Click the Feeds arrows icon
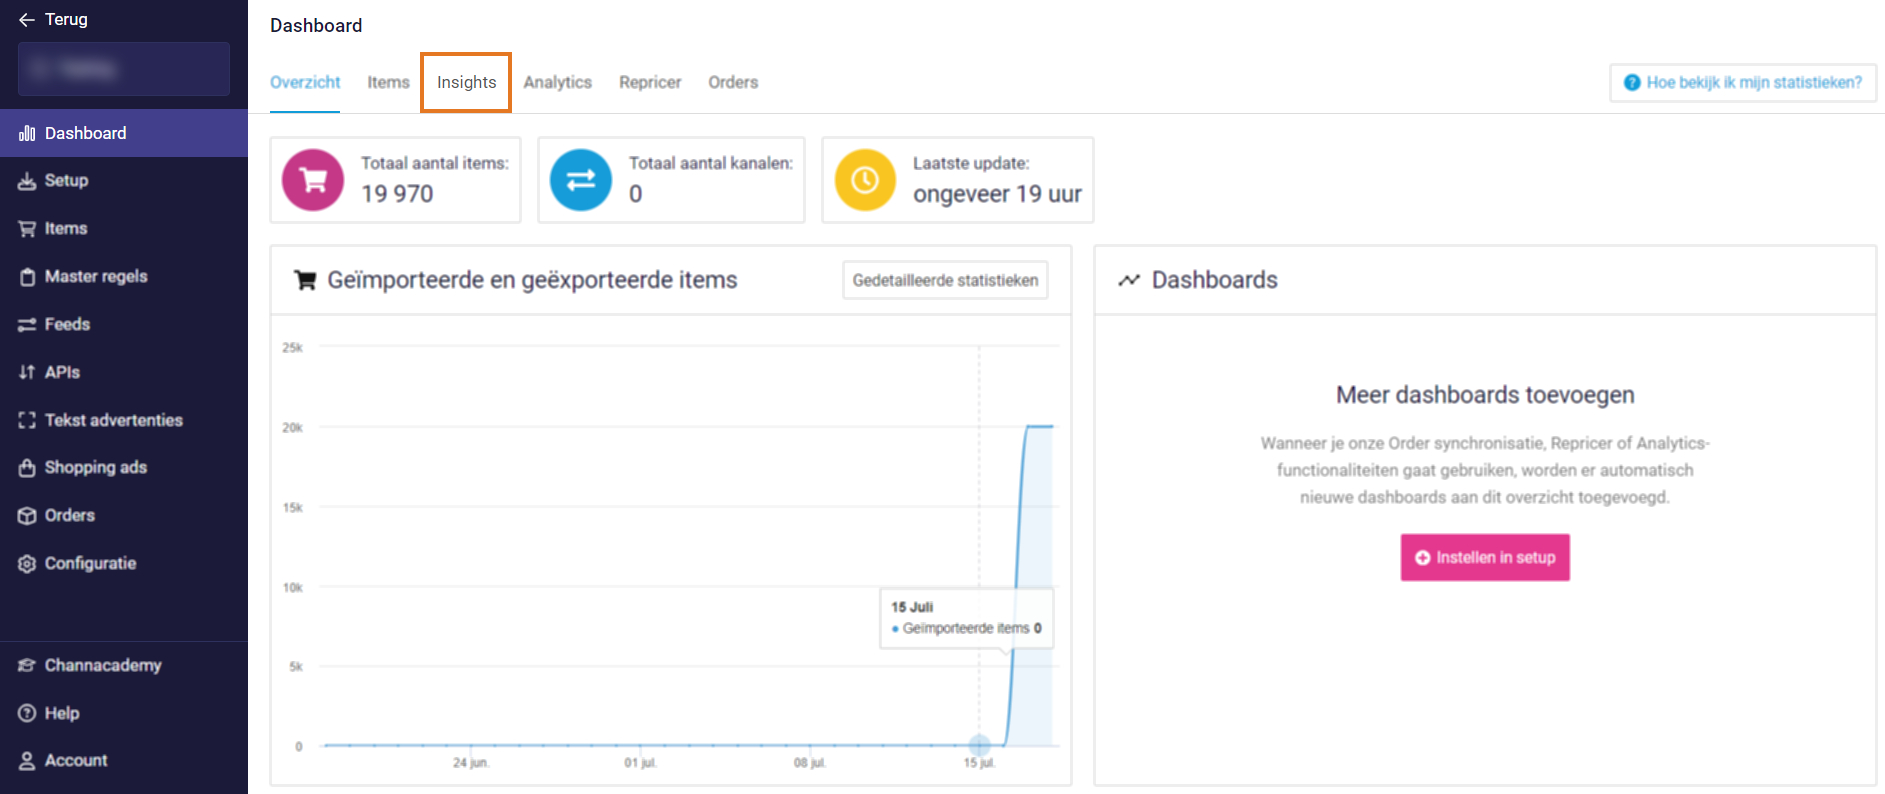The width and height of the screenshot is (1885, 794). pos(27,325)
